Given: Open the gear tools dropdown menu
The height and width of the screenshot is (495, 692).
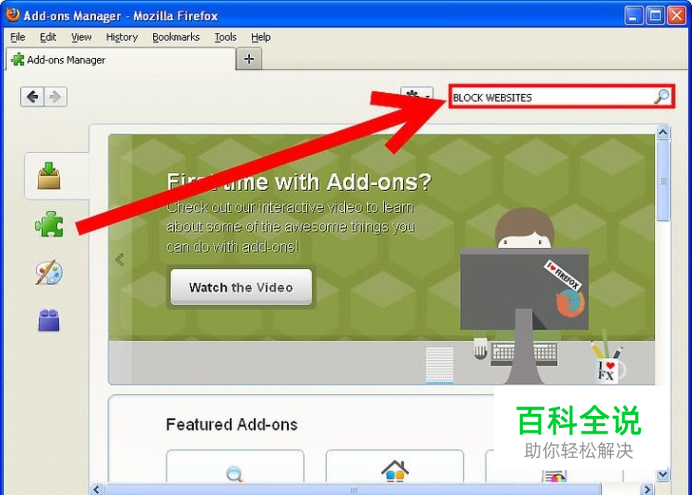Looking at the screenshot, I should (x=416, y=95).
